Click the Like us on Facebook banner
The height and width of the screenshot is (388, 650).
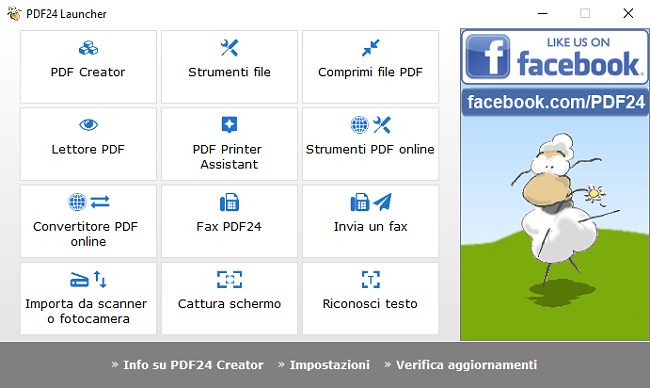(x=555, y=57)
